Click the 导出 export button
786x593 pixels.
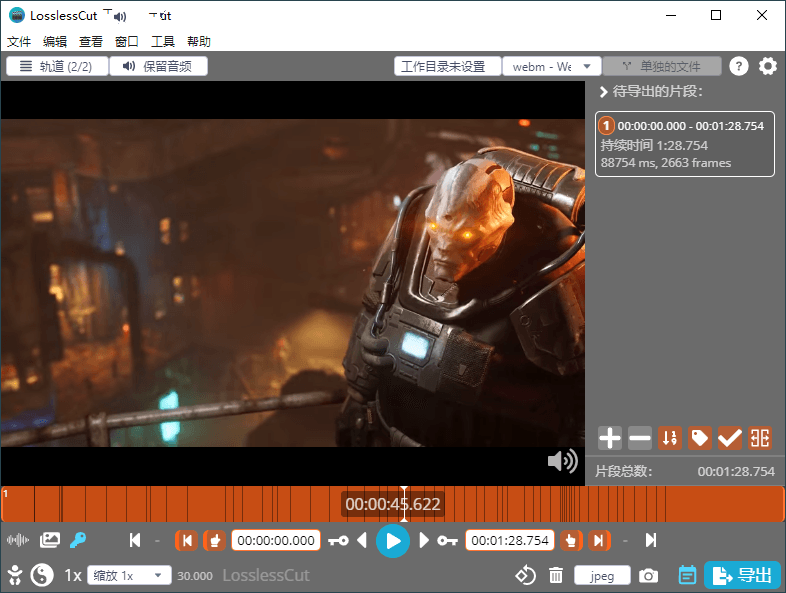[x=742, y=576]
